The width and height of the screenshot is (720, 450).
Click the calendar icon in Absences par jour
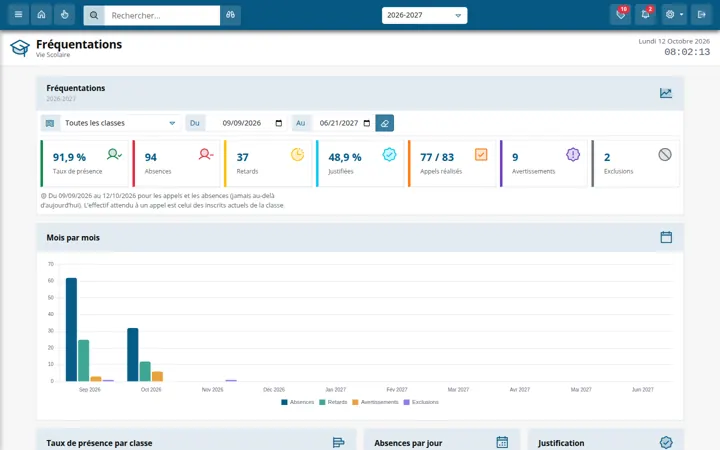point(502,443)
